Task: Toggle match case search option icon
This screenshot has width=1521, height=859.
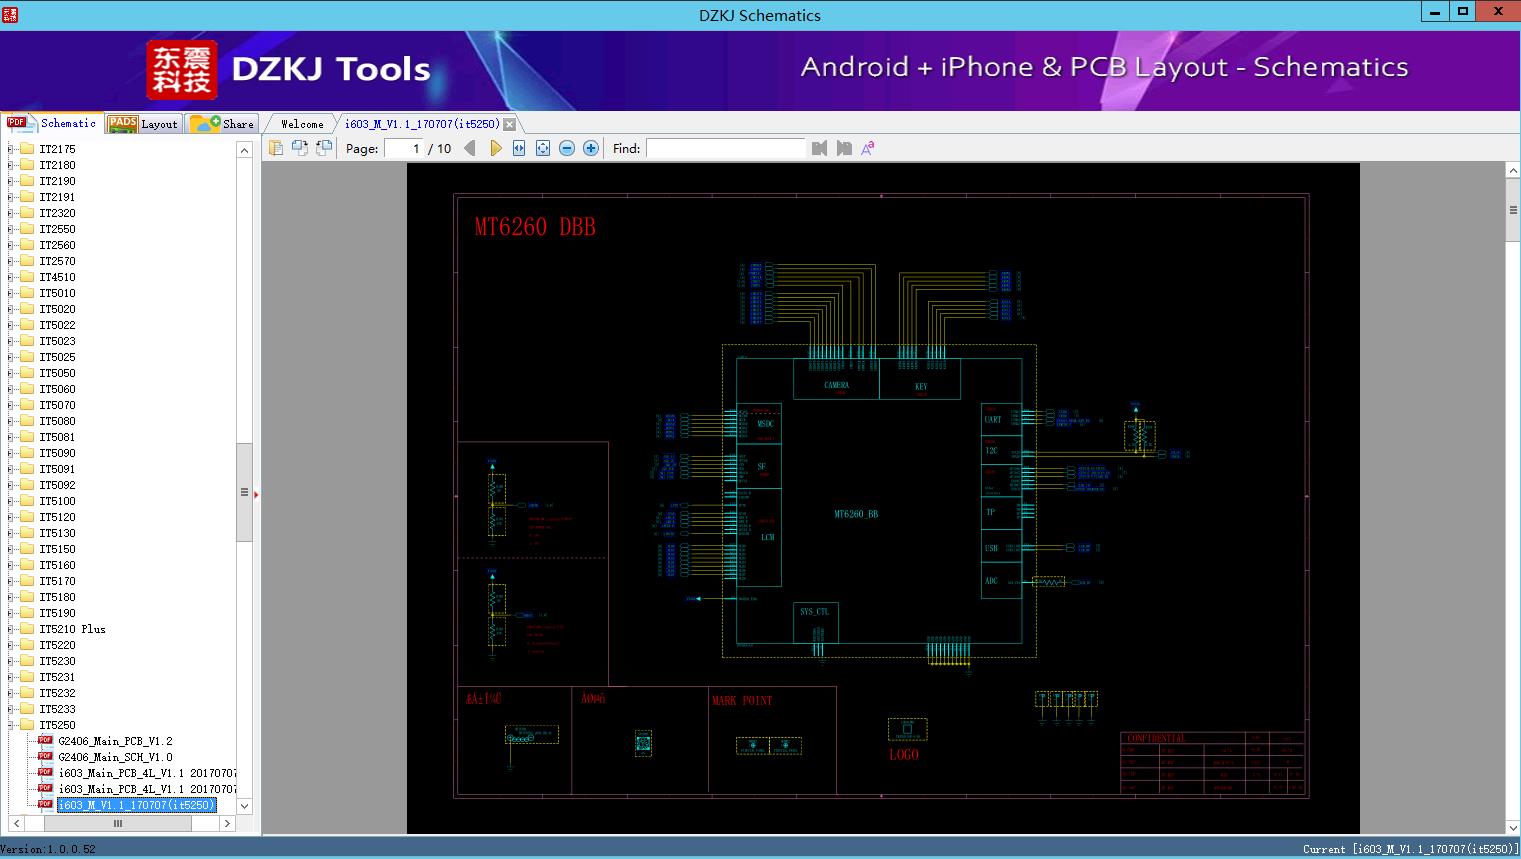Action: [x=868, y=148]
